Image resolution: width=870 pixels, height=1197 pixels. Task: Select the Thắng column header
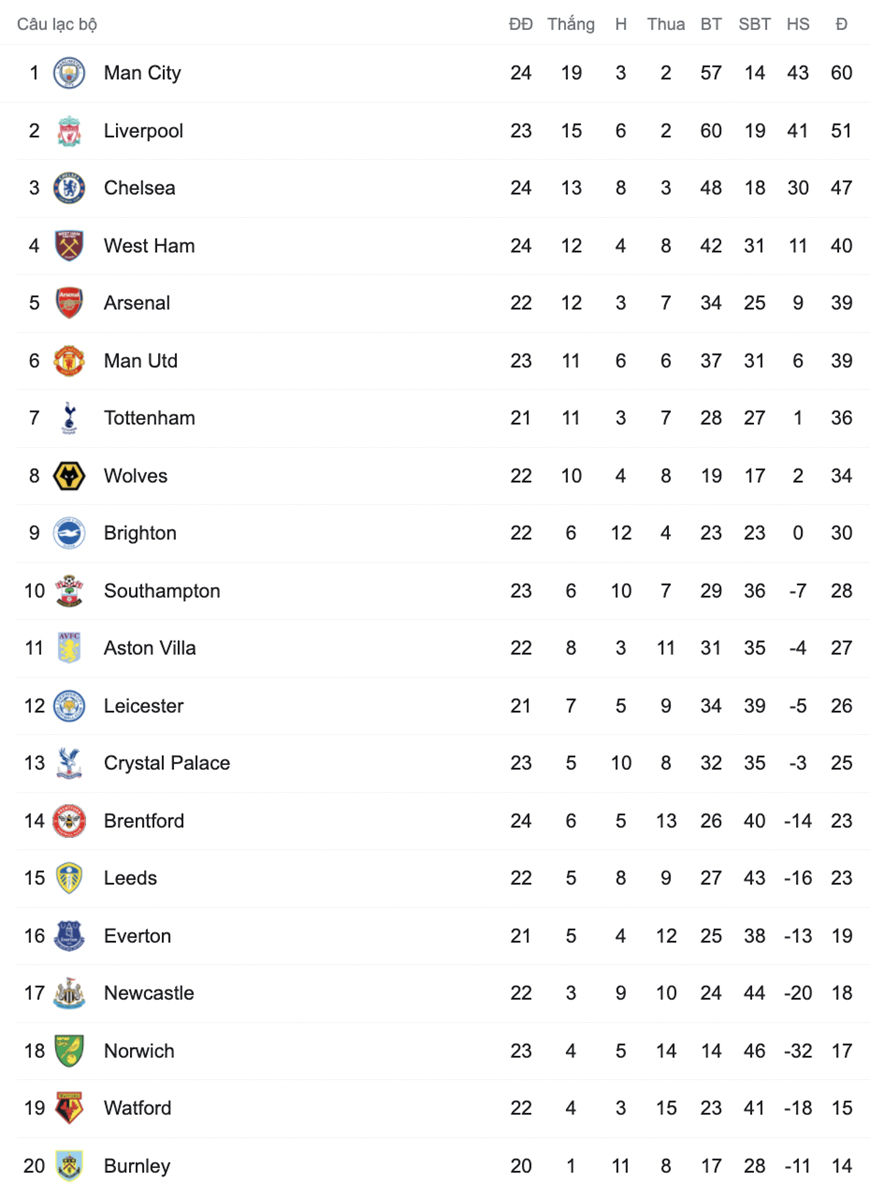point(571,24)
